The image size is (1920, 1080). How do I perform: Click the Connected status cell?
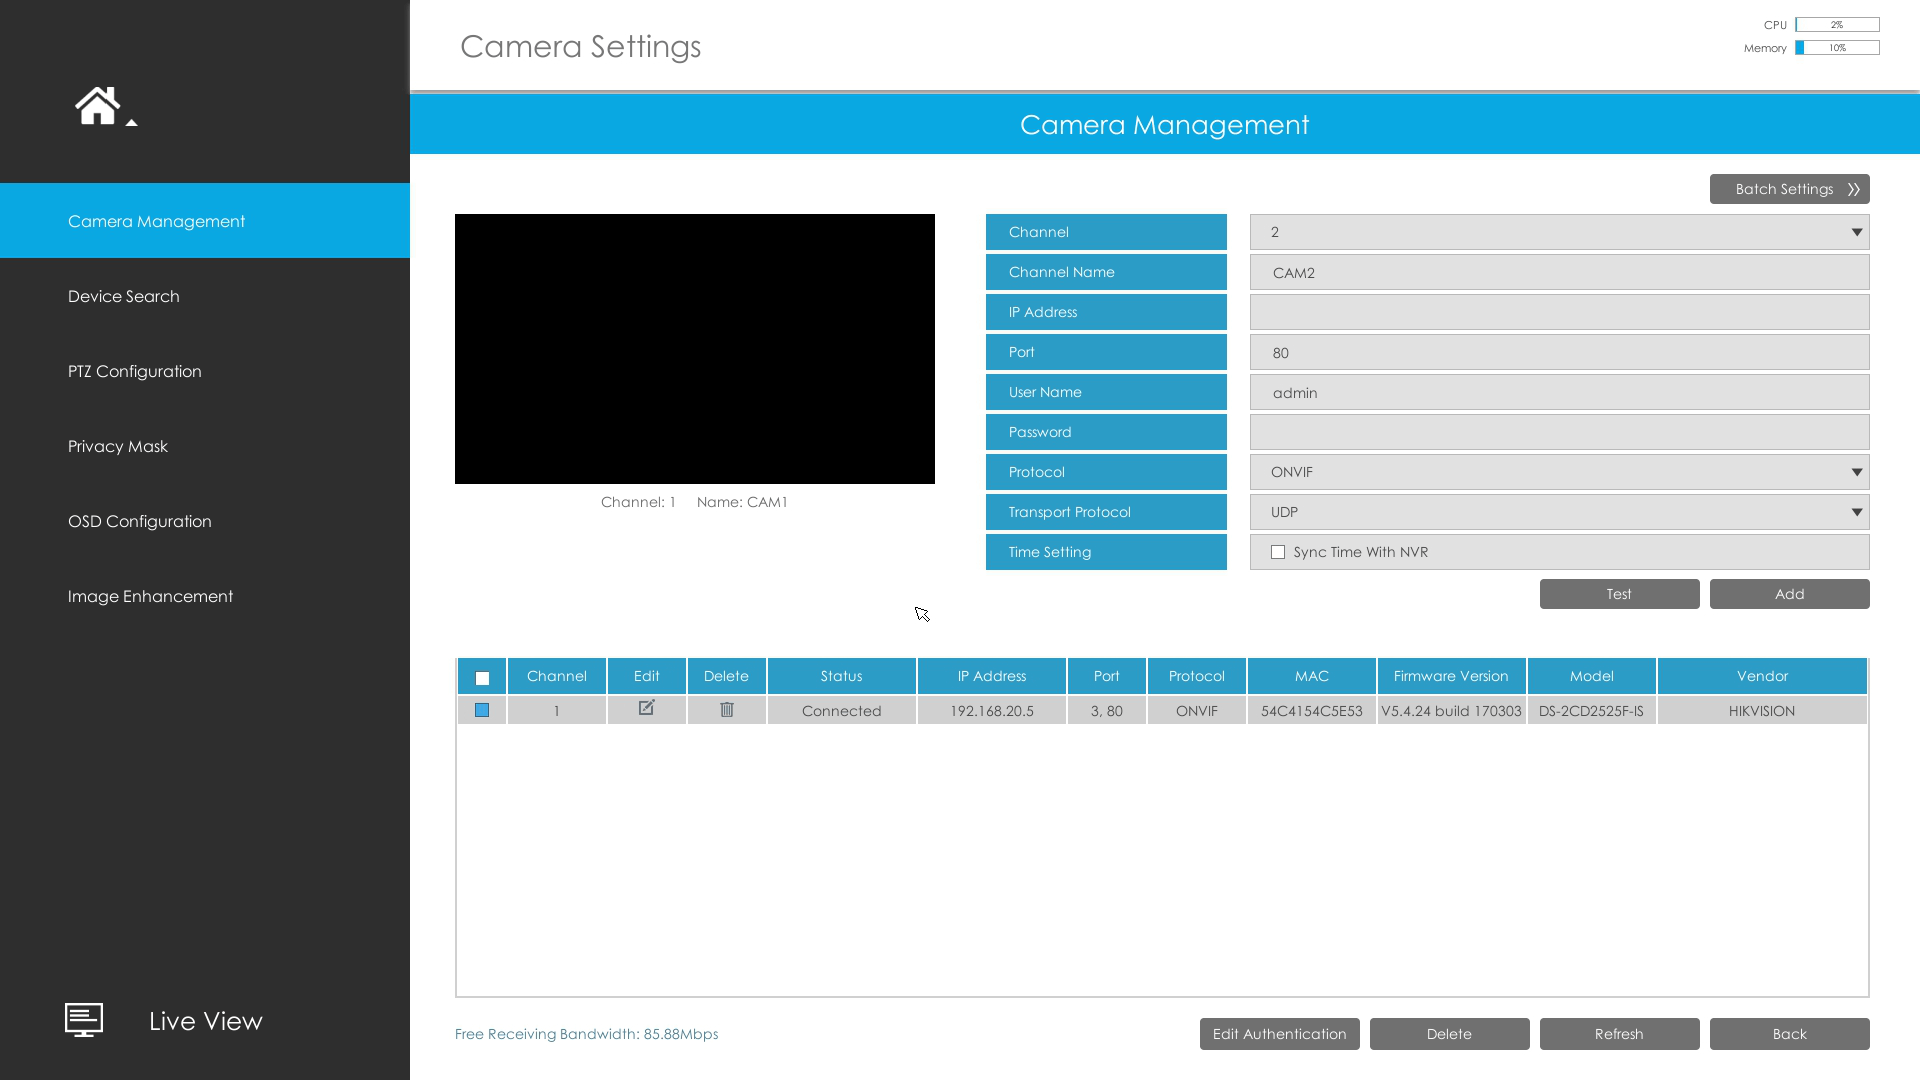point(841,711)
